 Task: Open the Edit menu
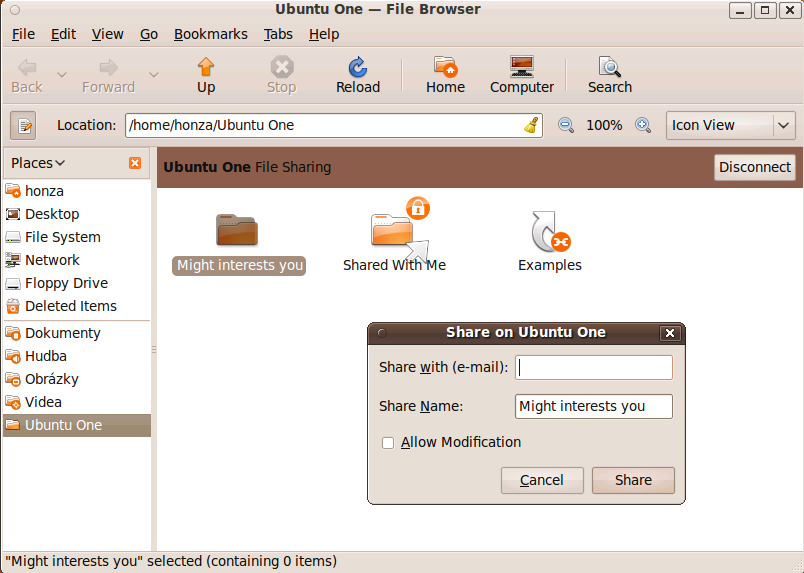(x=63, y=34)
